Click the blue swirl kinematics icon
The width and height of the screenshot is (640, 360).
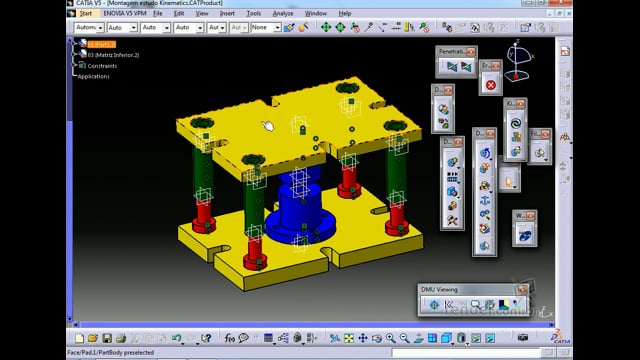[516, 123]
